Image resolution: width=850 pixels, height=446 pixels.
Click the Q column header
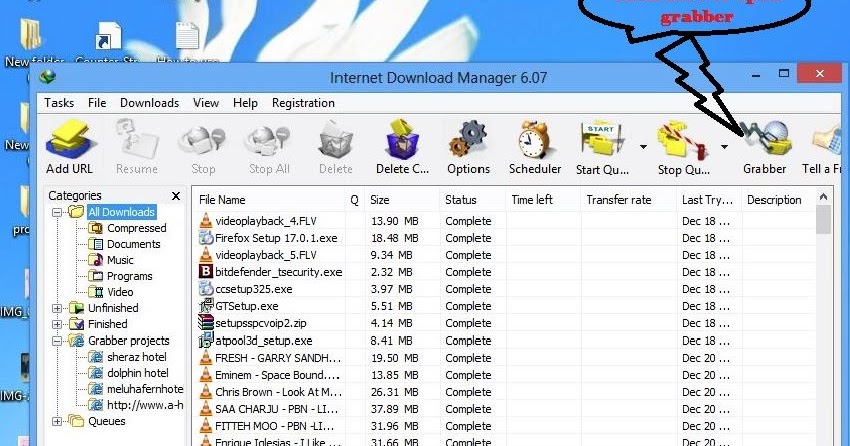[355, 199]
